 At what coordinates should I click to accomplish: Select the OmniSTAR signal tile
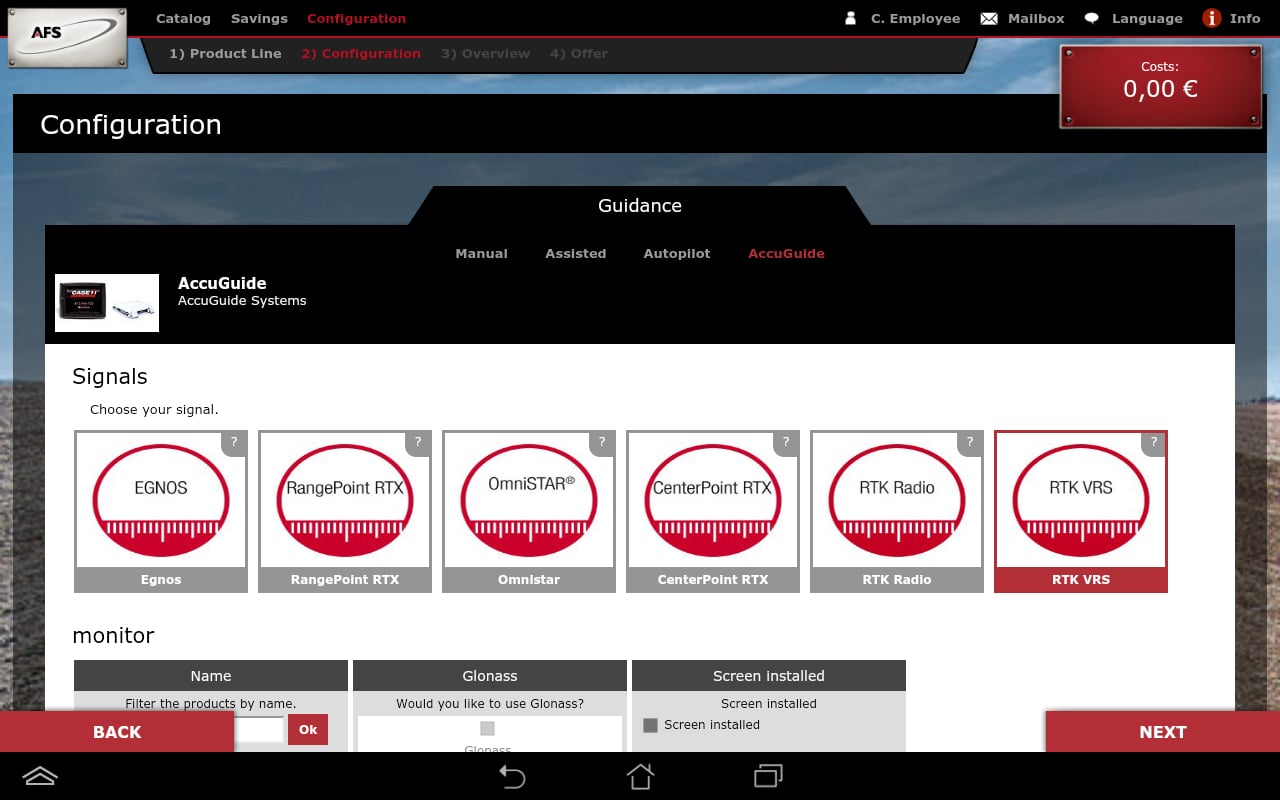coord(529,511)
